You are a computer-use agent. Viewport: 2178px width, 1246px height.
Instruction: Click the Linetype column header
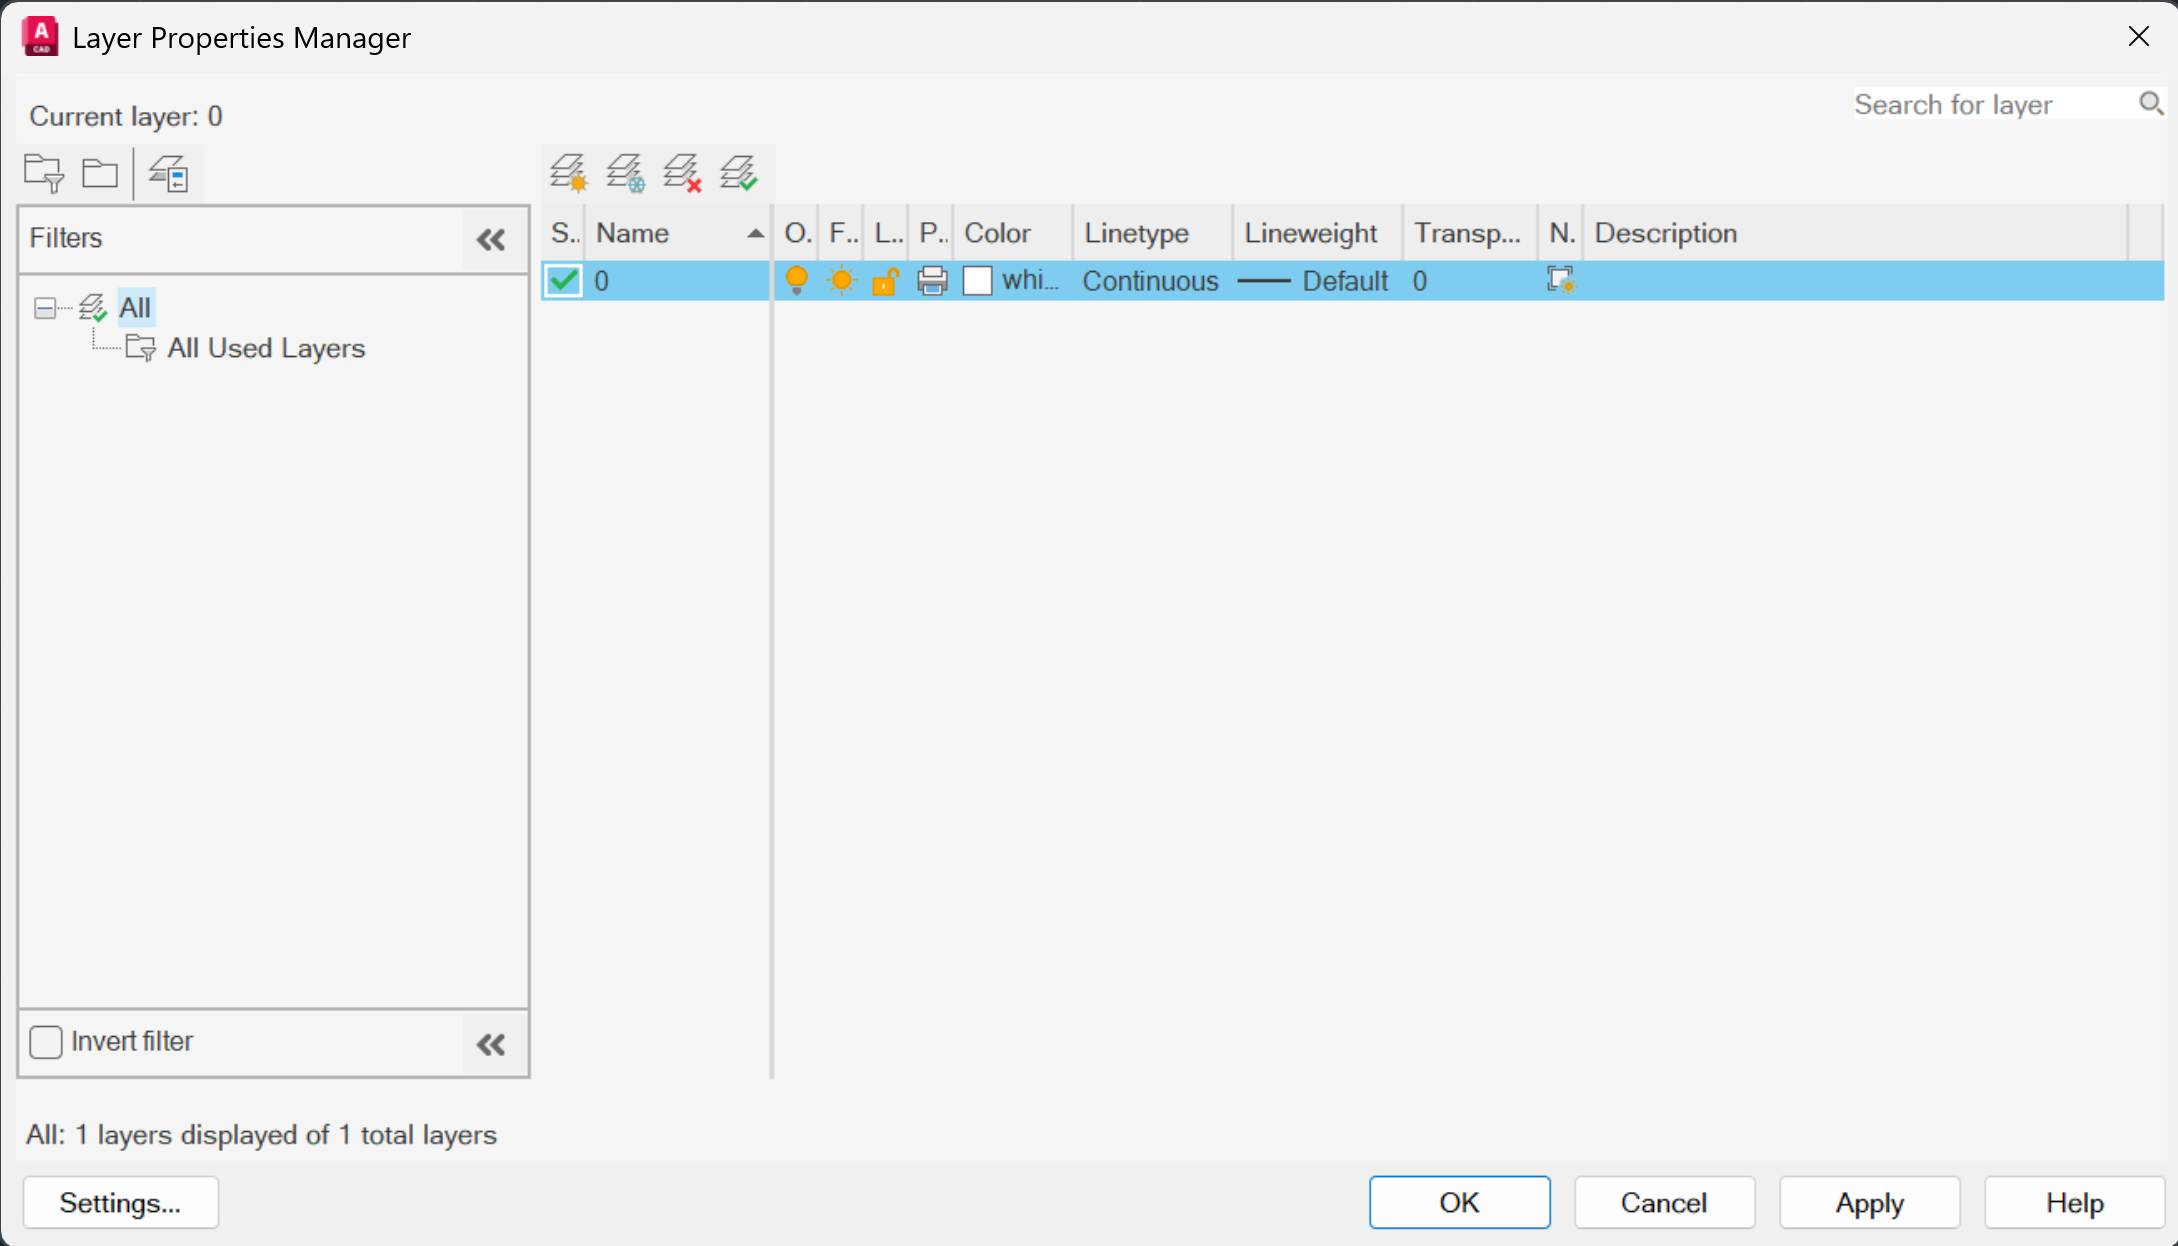click(x=1153, y=233)
